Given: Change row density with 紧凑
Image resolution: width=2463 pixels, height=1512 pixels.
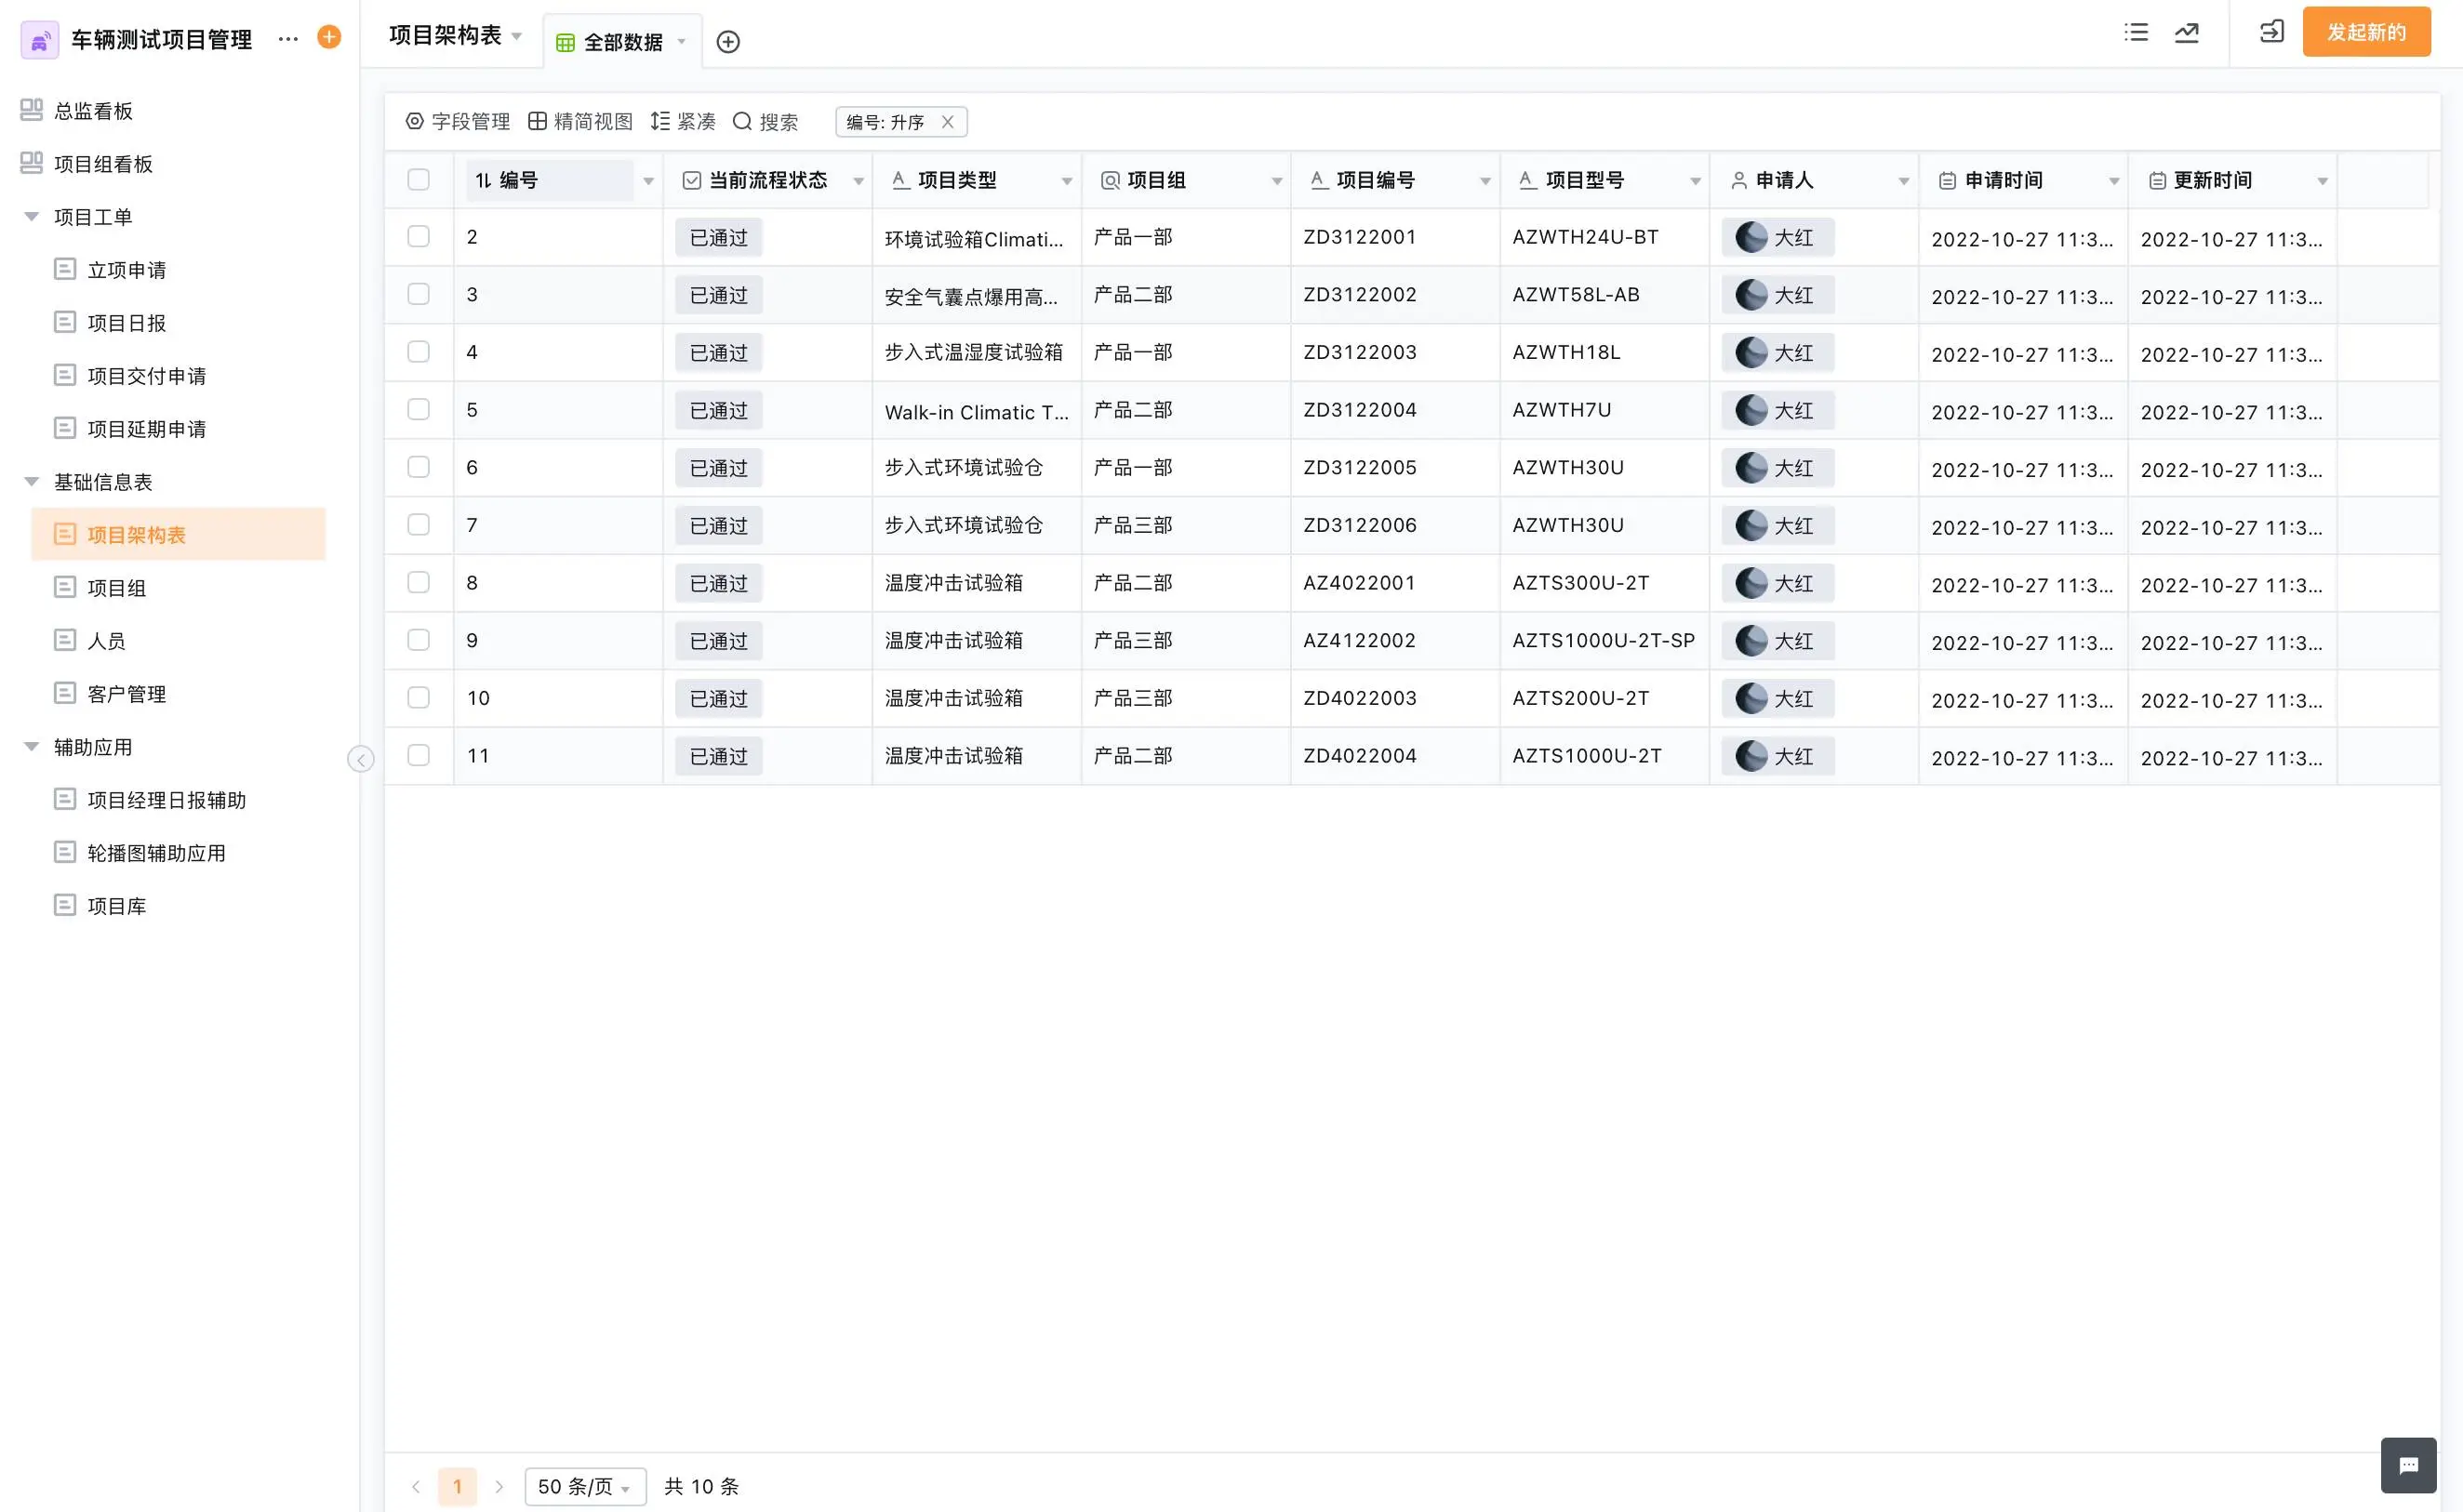Looking at the screenshot, I should (683, 122).
